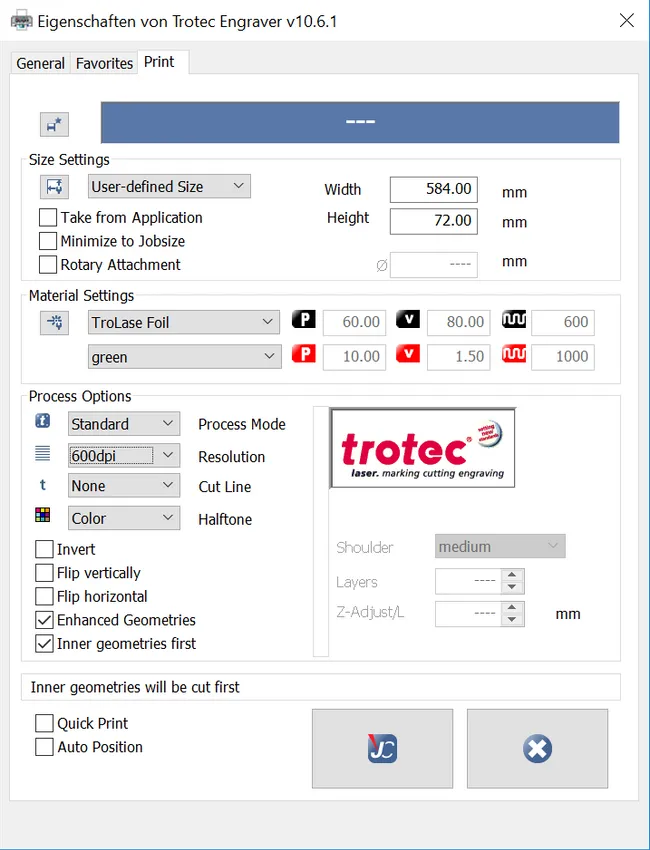This screenshot has height=850, width=650.
Task: Click the cut velocity 1.50 field
Action: point(459,357)
